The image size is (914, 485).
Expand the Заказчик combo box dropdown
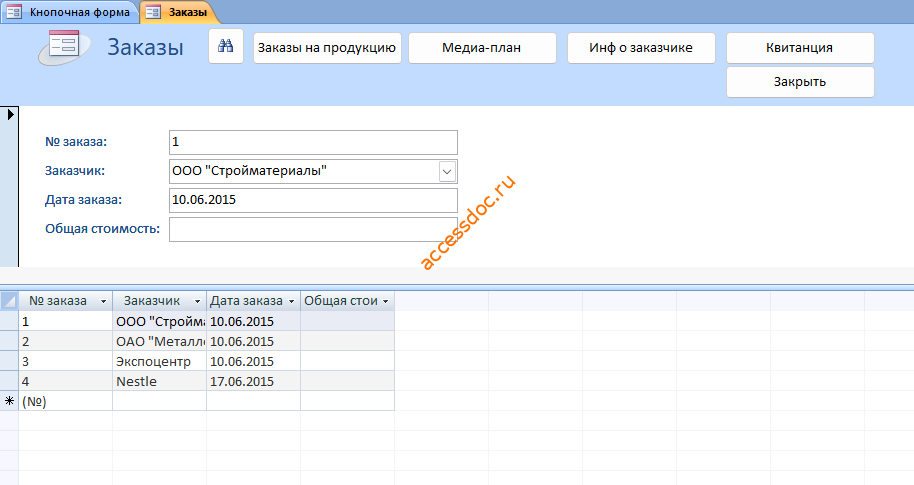tap(447, 171)
